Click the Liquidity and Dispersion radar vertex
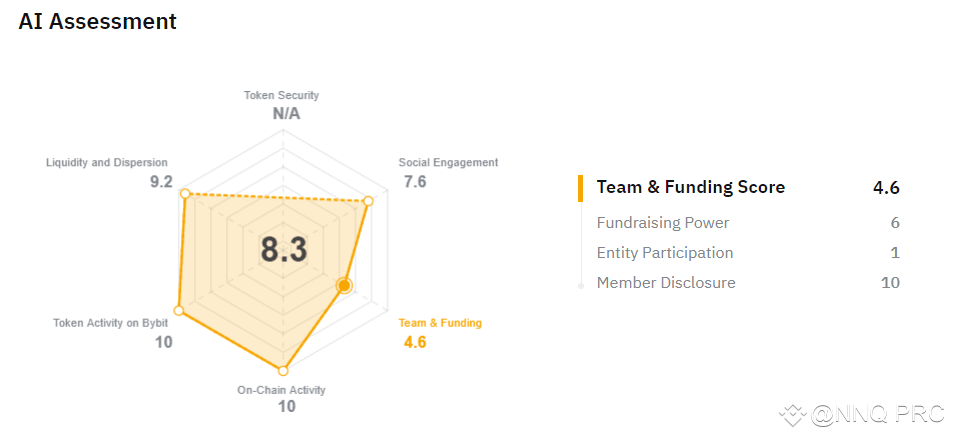953x436 pixels. tap(185, 193)
